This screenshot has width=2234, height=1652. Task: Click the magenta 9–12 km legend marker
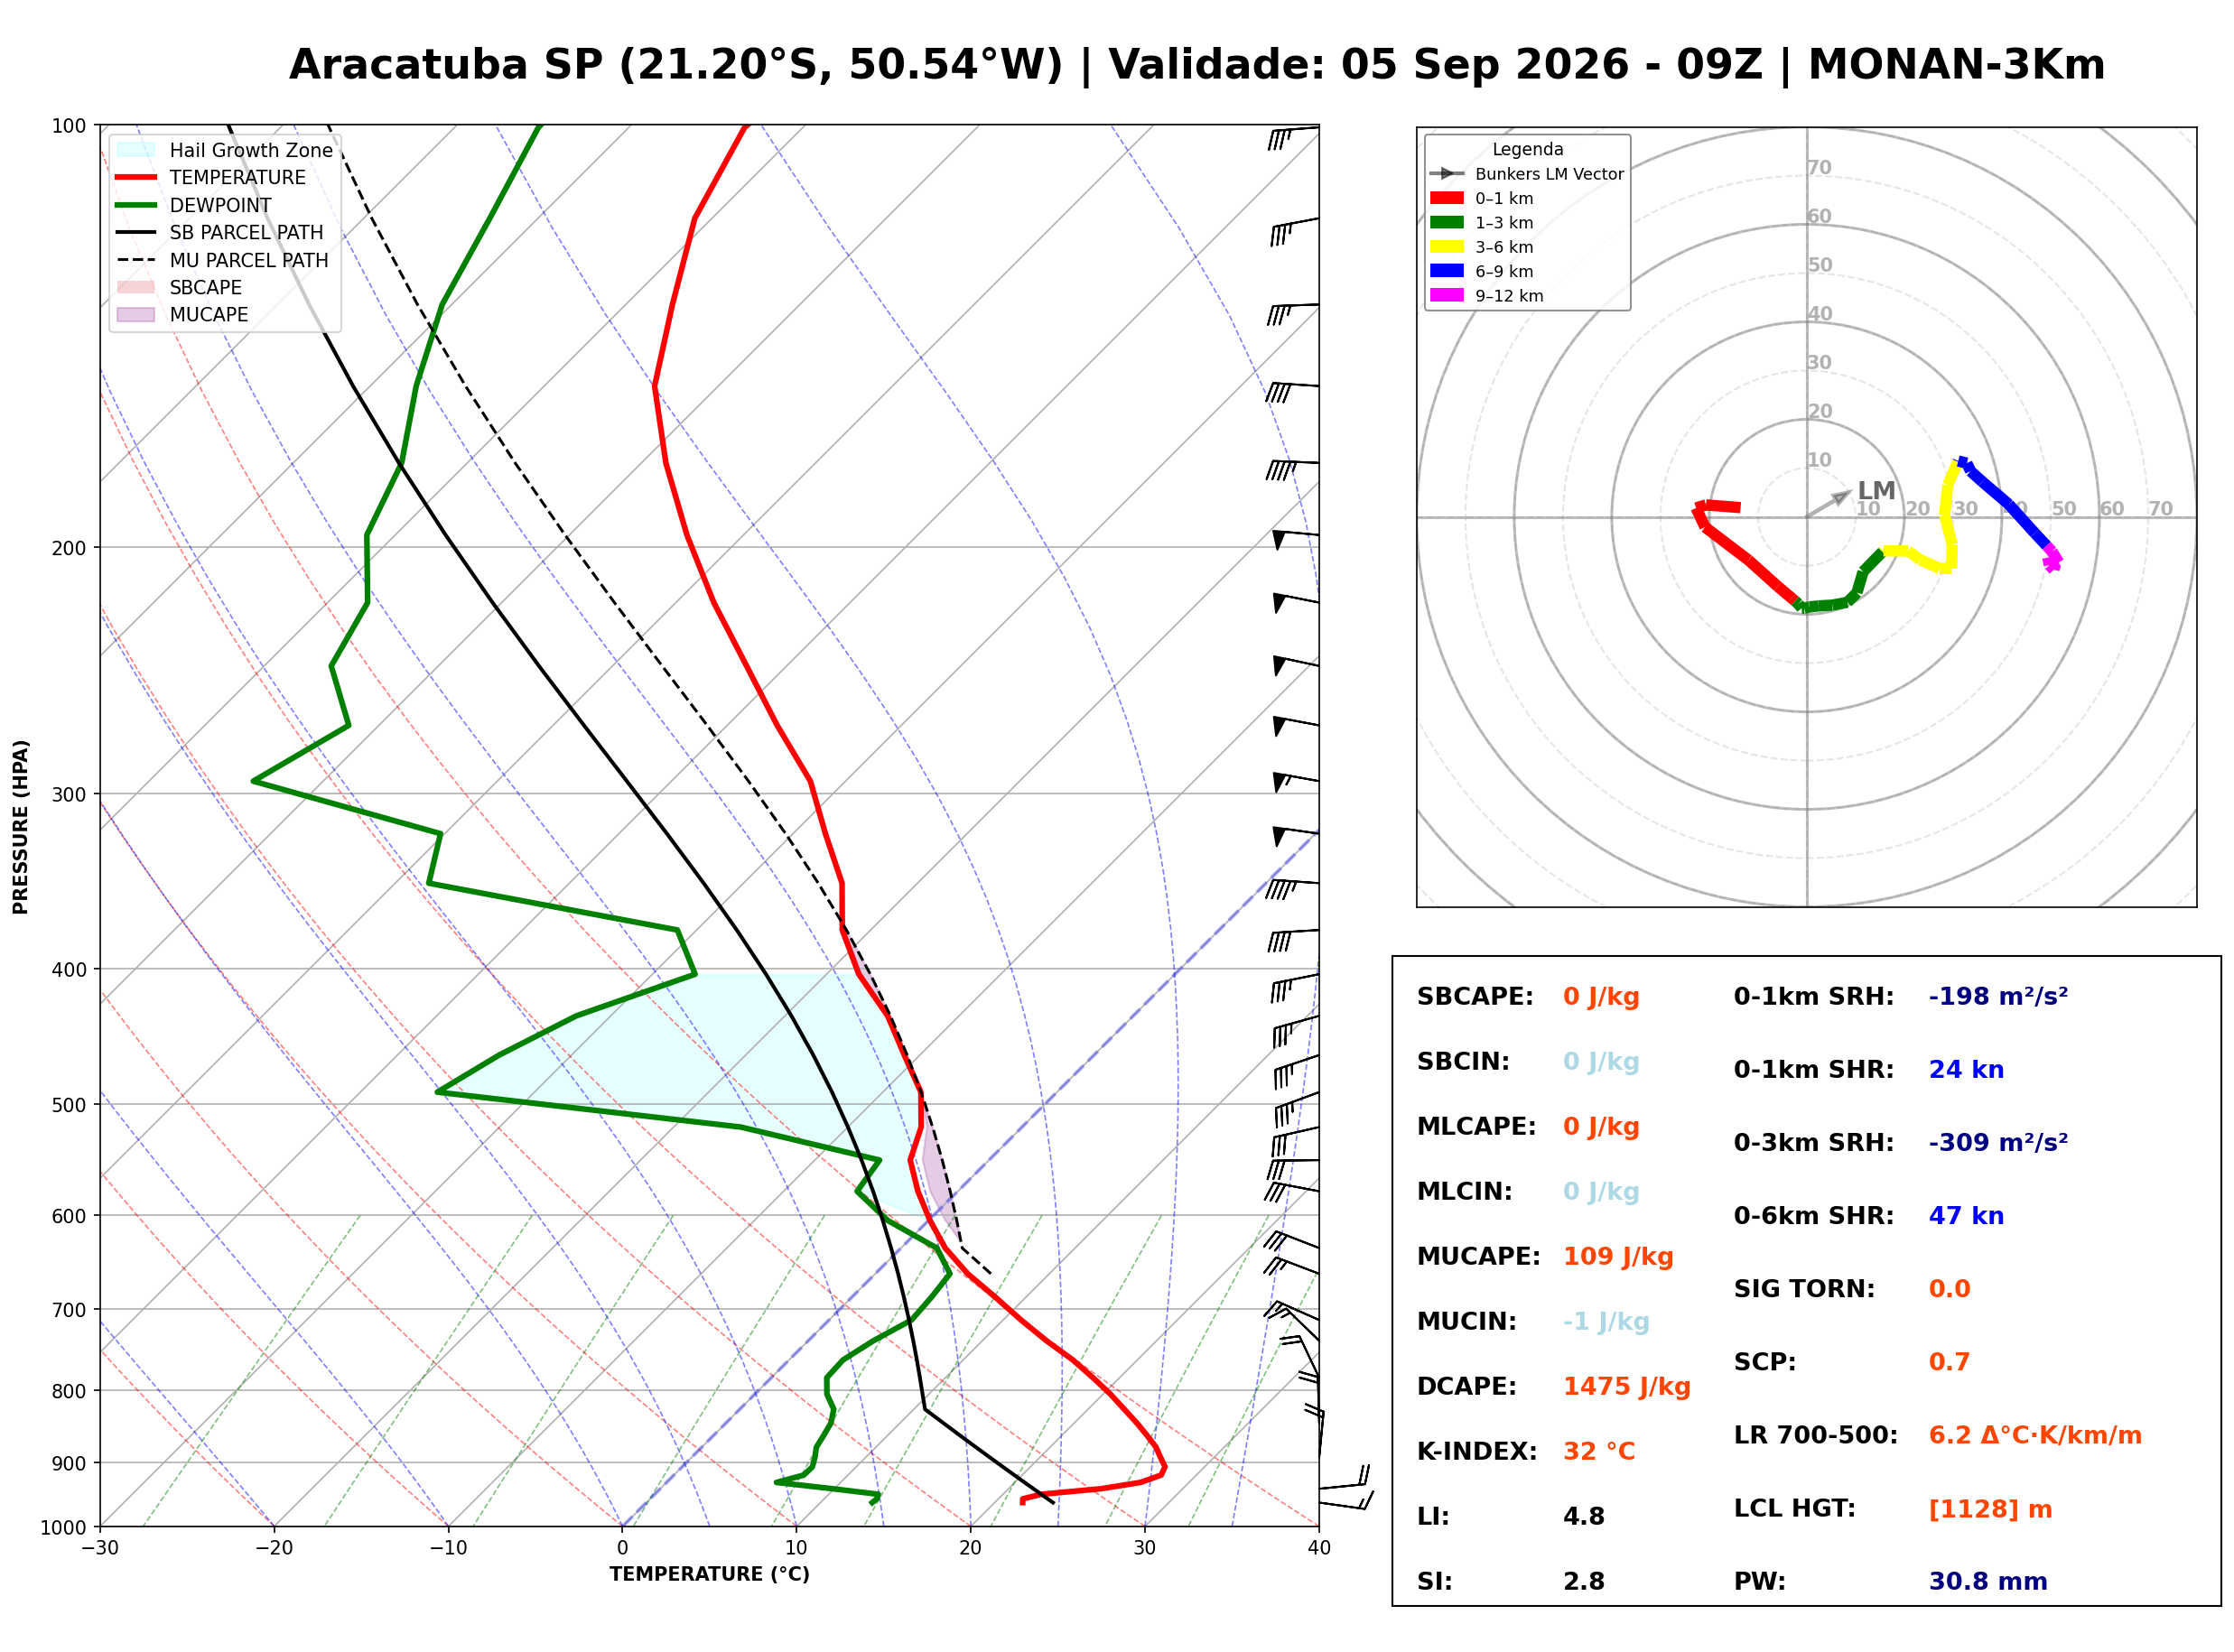pos(1446,295)
